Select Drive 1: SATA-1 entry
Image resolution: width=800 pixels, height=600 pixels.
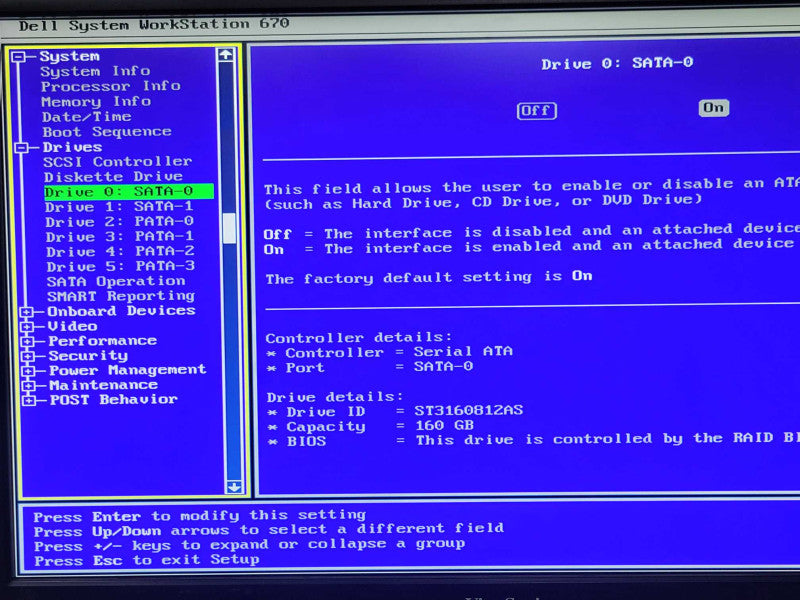point(119,207)
